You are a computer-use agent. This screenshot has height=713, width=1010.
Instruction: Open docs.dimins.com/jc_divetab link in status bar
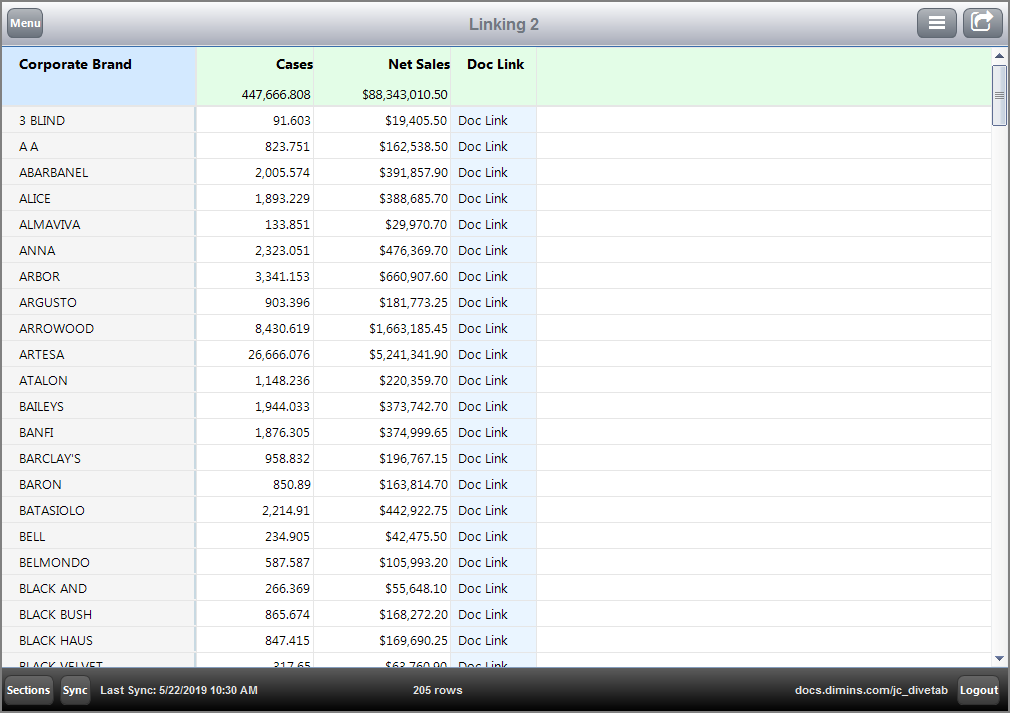point(870,689)
